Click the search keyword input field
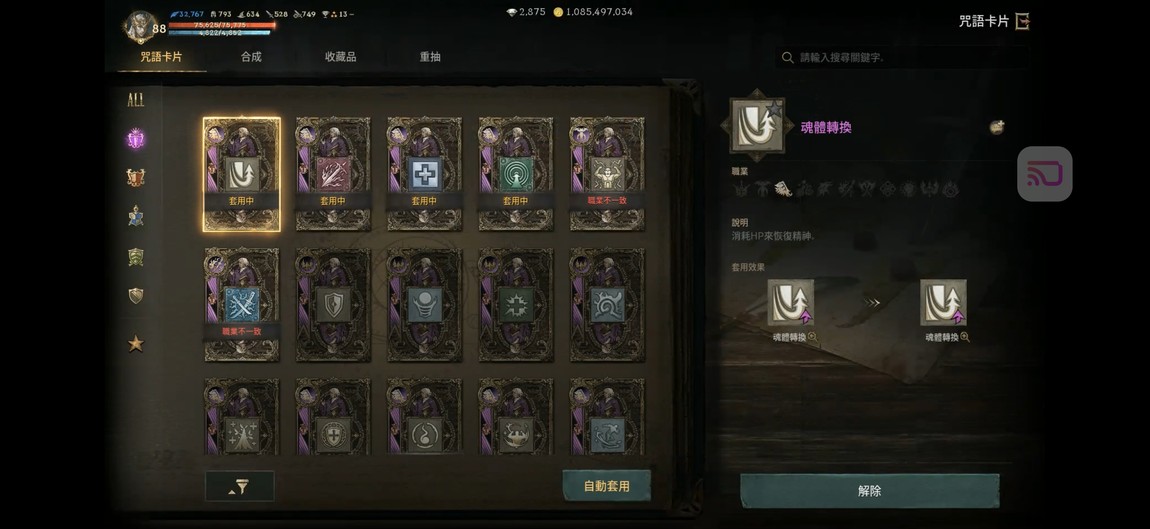Screen dimensions: 1150x529 (x=902, y=57)
